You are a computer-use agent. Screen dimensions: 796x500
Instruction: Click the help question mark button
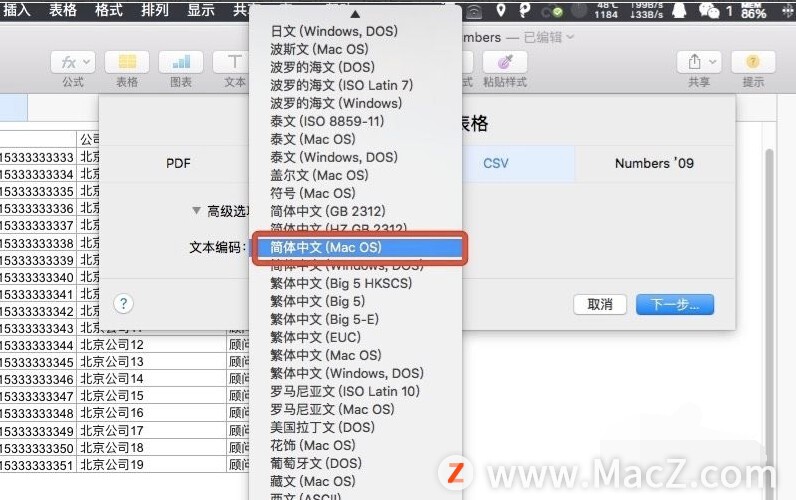point(123,304)
